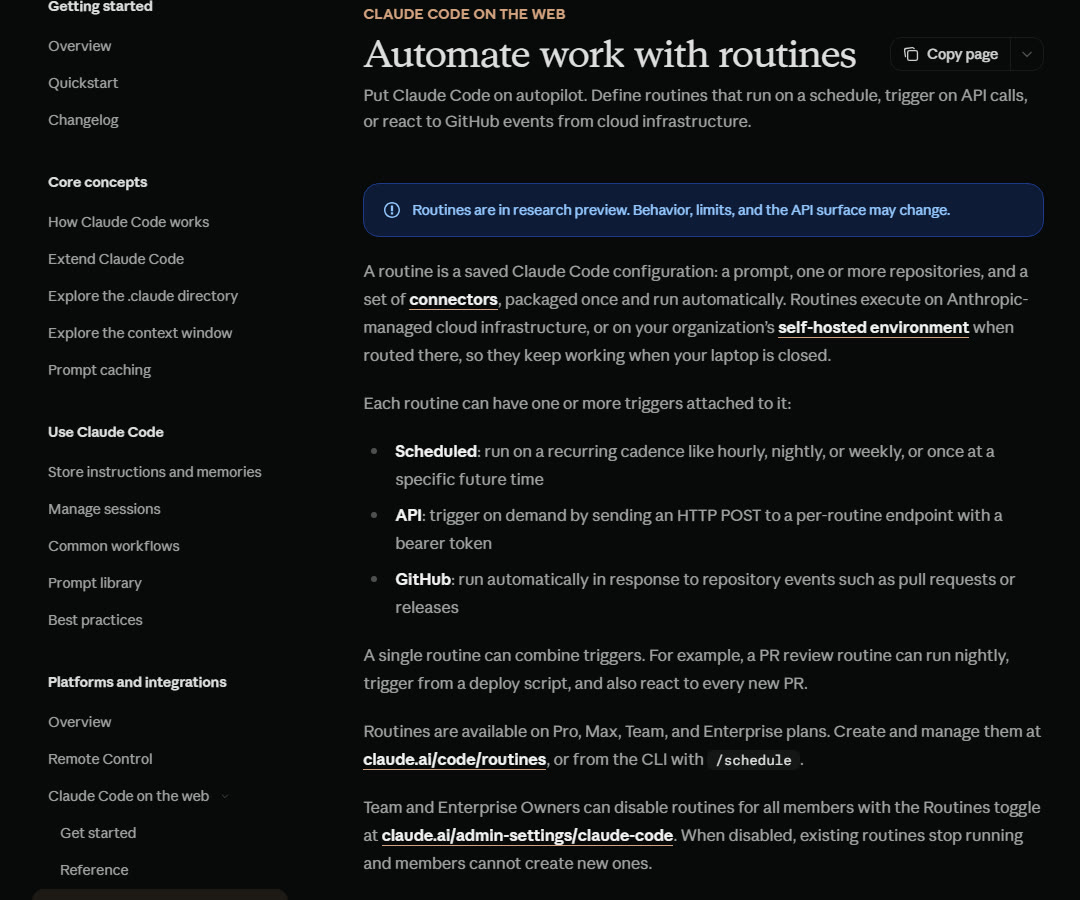
Task: Collapse Claude Code on the web chevron
Action: (x=225, y=797)
